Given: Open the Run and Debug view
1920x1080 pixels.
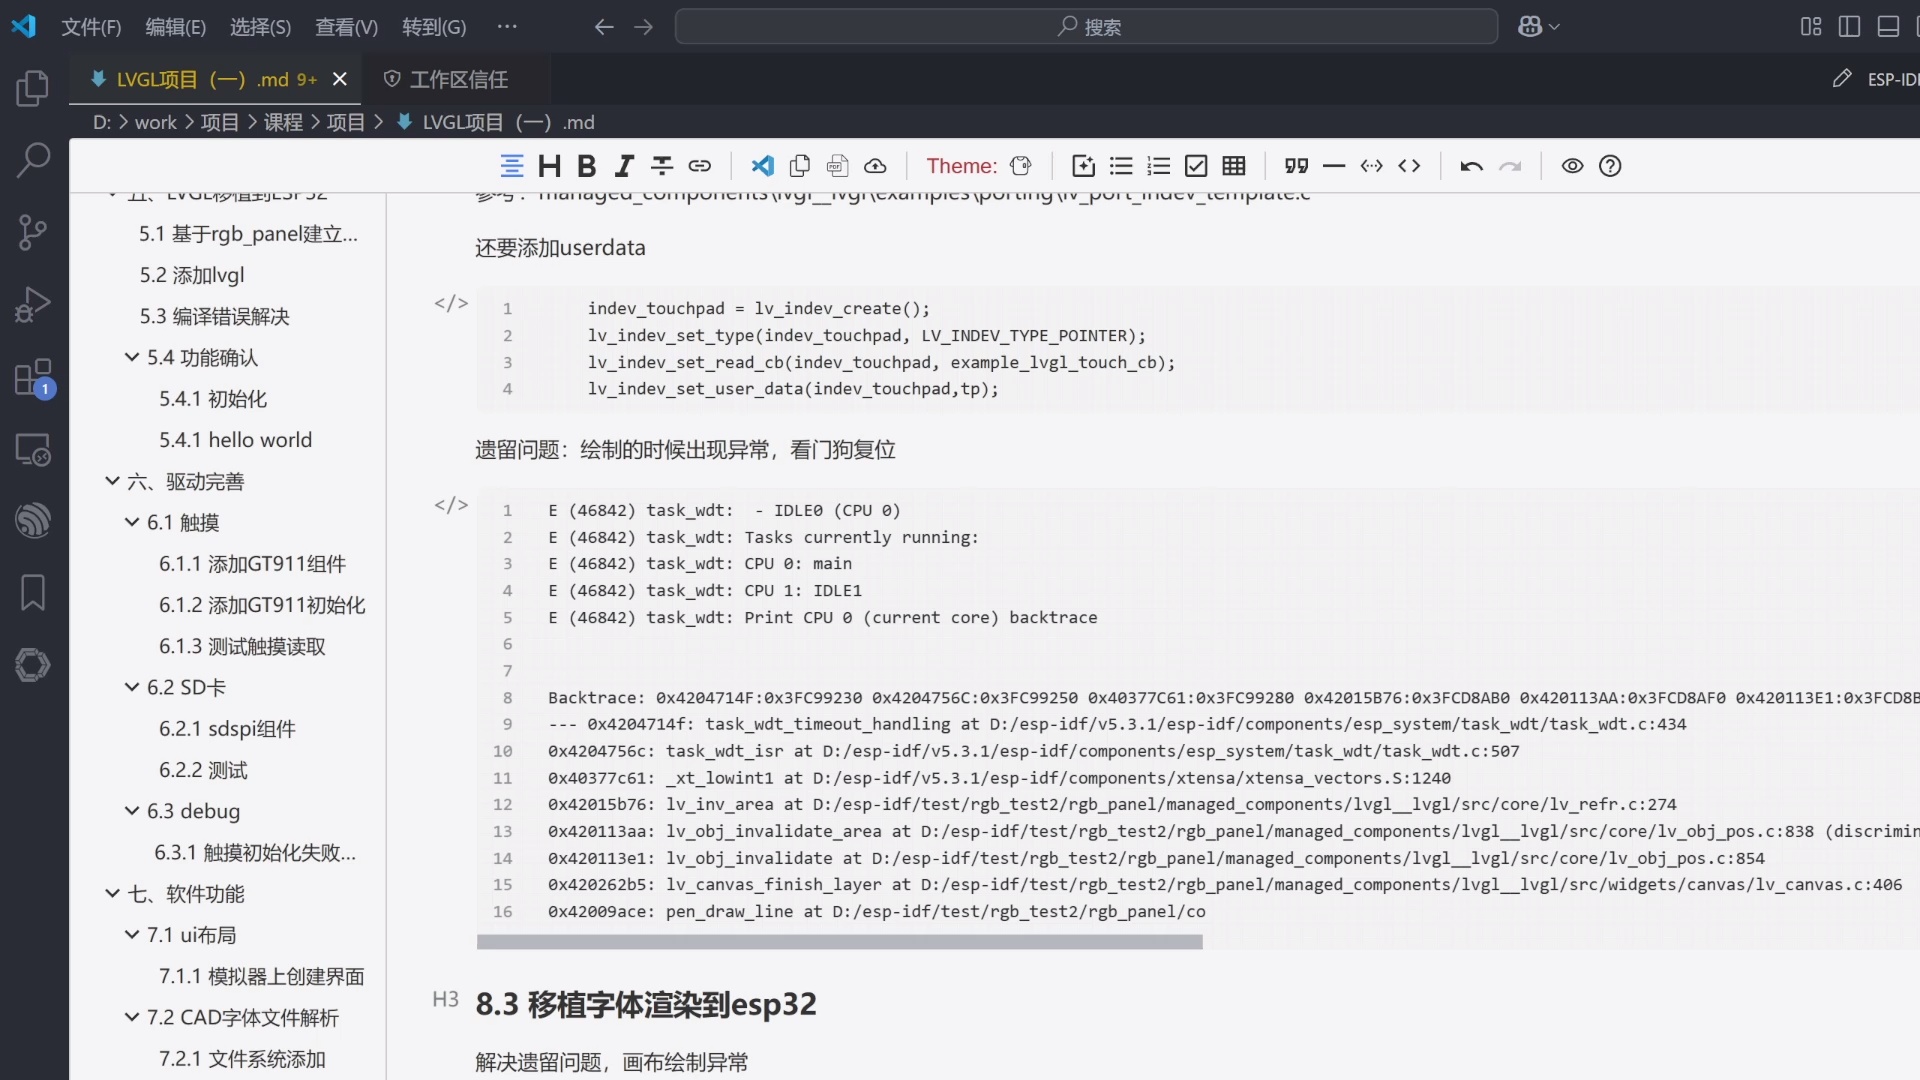Looking at the screenshot, I should (32, 305).
